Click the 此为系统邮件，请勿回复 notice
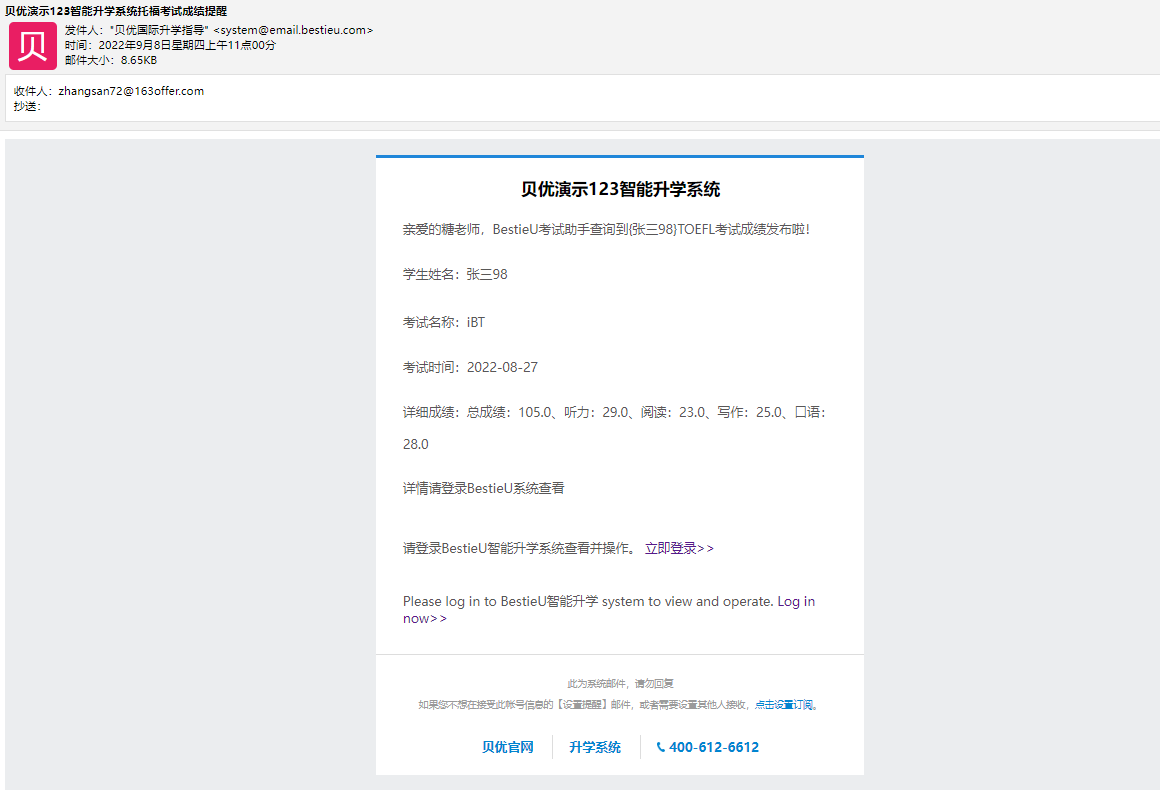 coord(620,683)
